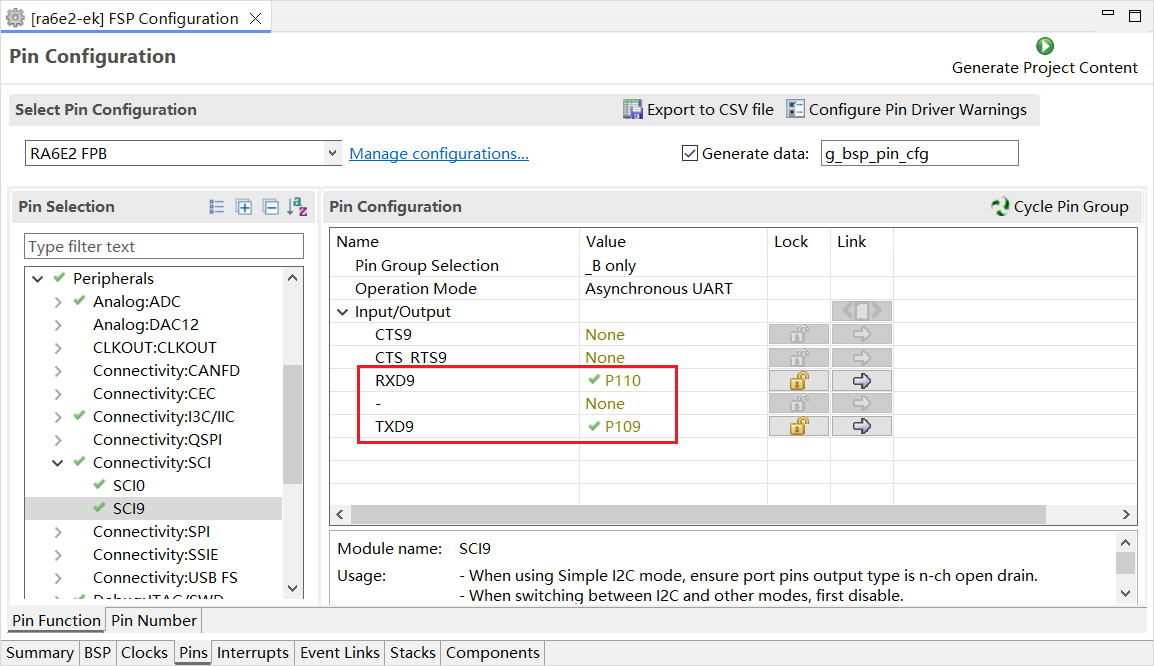1154x666 pixels.
Task: Click the link arrow for TXD9
Action: click(x=861, y=427)
